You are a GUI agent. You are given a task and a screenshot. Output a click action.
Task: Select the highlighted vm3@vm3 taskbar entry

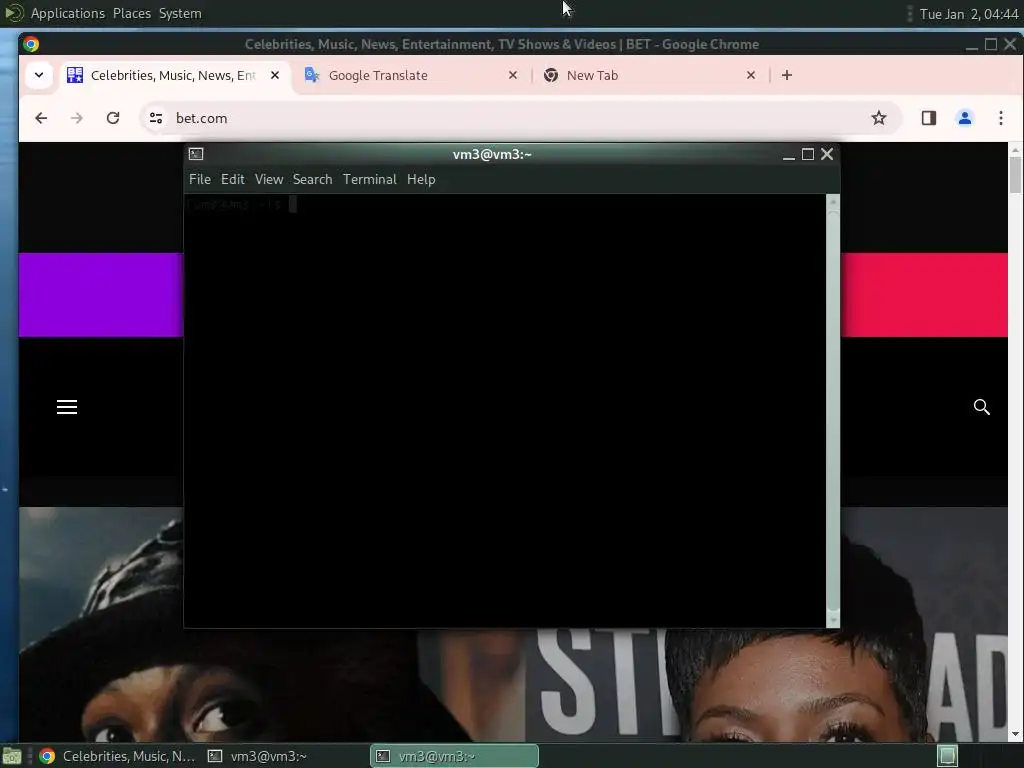[455, 756]
